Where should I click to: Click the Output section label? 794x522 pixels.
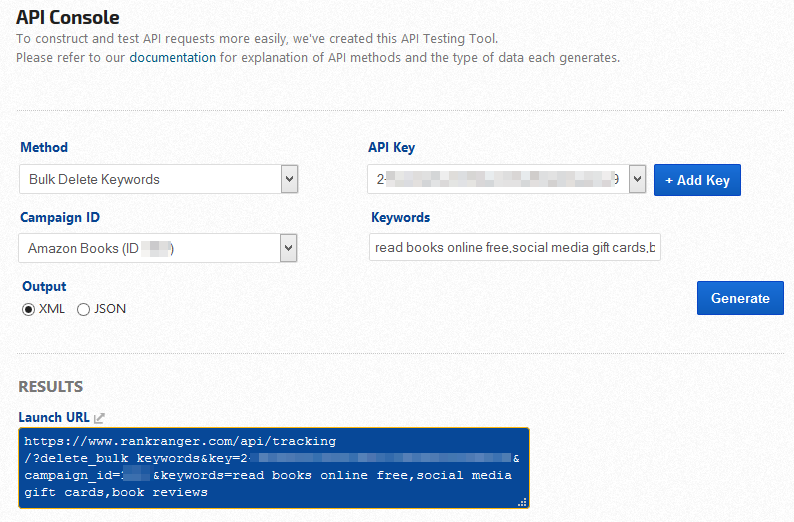[x=44, y=286]
